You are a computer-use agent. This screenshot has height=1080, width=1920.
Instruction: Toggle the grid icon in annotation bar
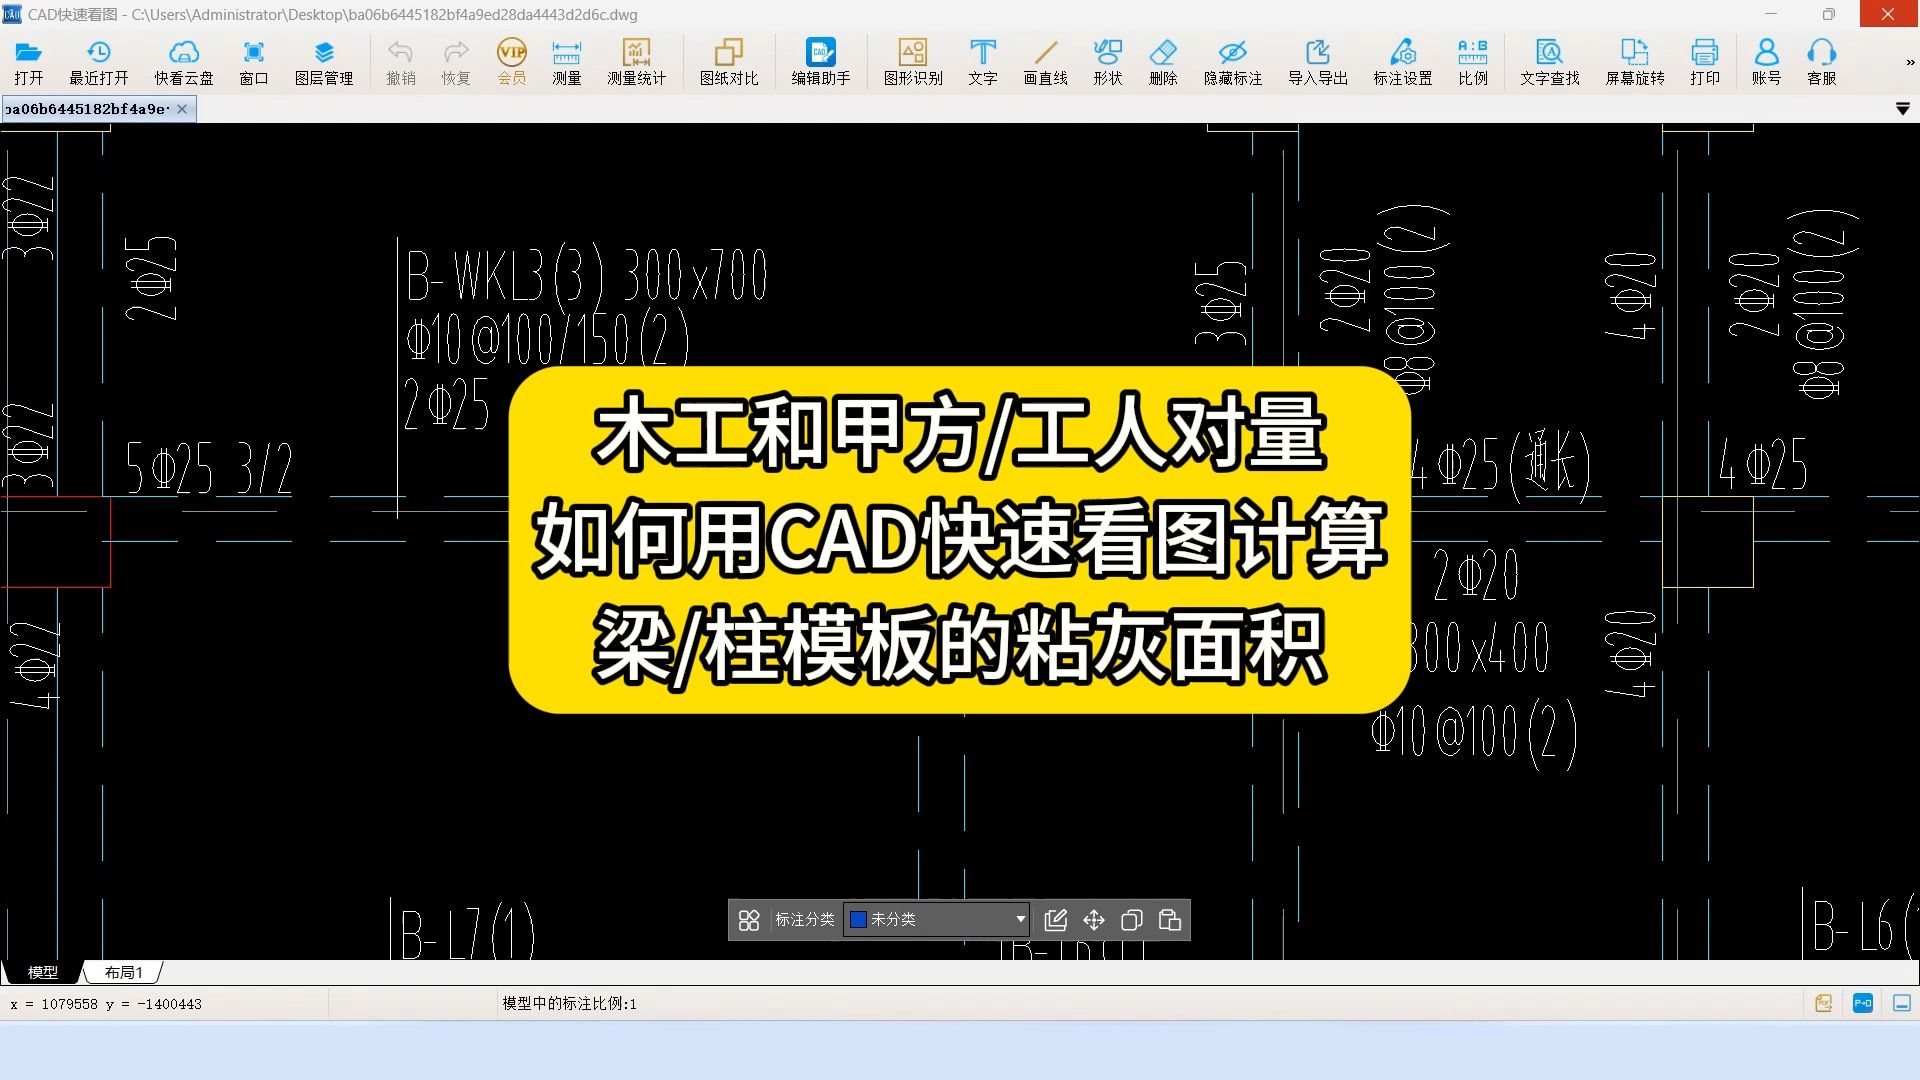(x=749, y=920)
